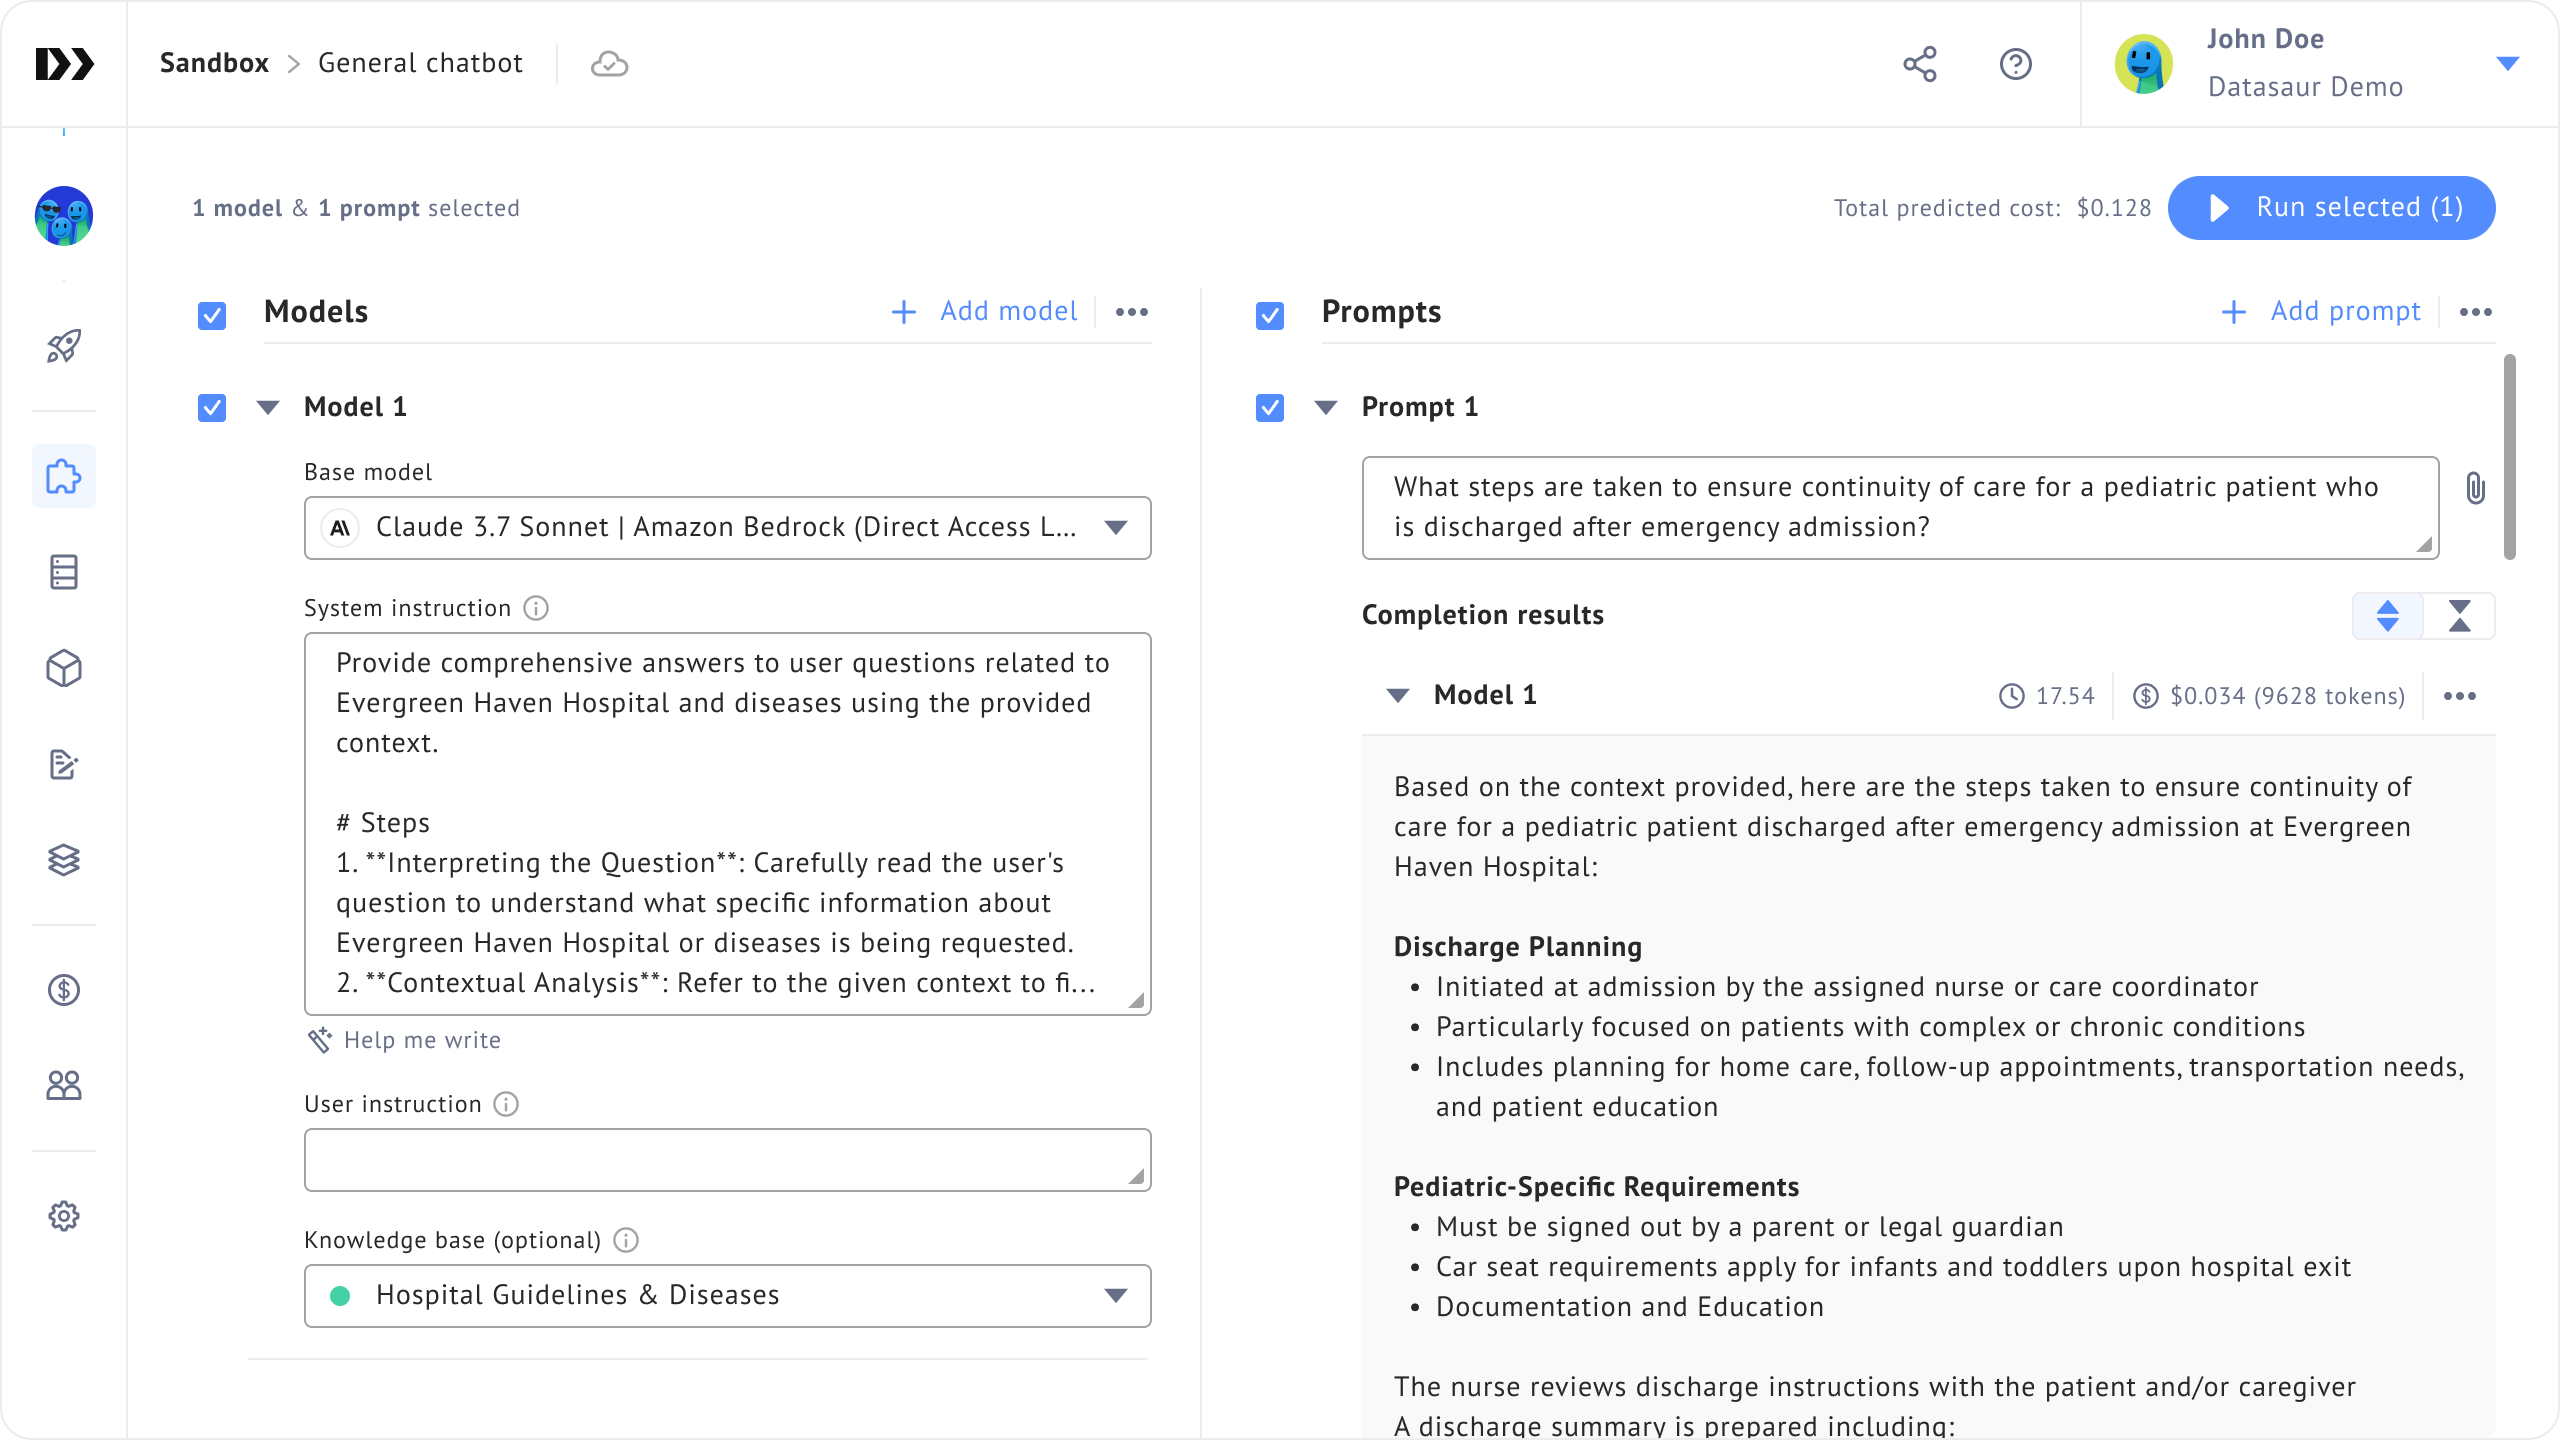This screenshot has width=2560, height=1440.
Task: Toggle the Models select-all checkbox
Action: coord(212,315)
